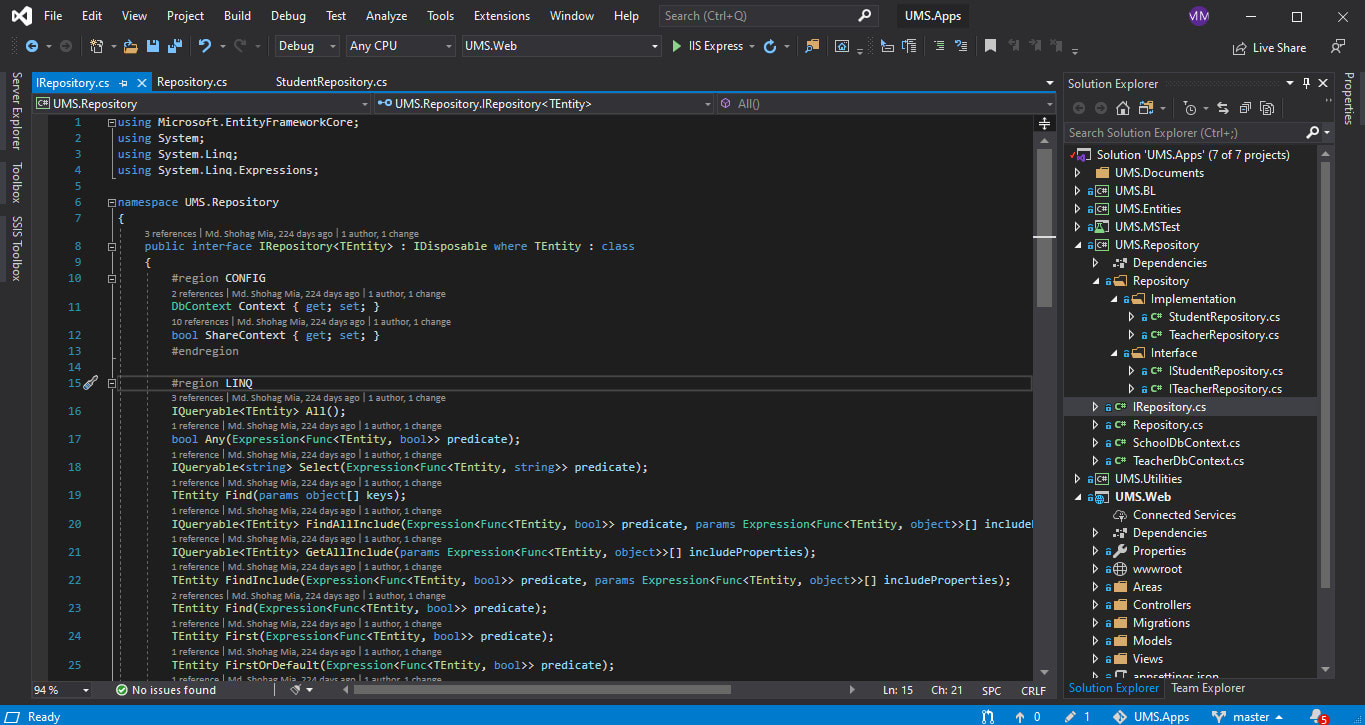Open the Extensions menu

pos(501,16)
